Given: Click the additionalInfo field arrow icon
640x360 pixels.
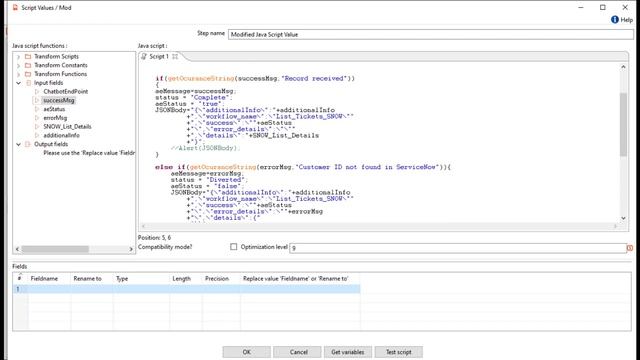Looking at the screenshot, I should 37,136.
